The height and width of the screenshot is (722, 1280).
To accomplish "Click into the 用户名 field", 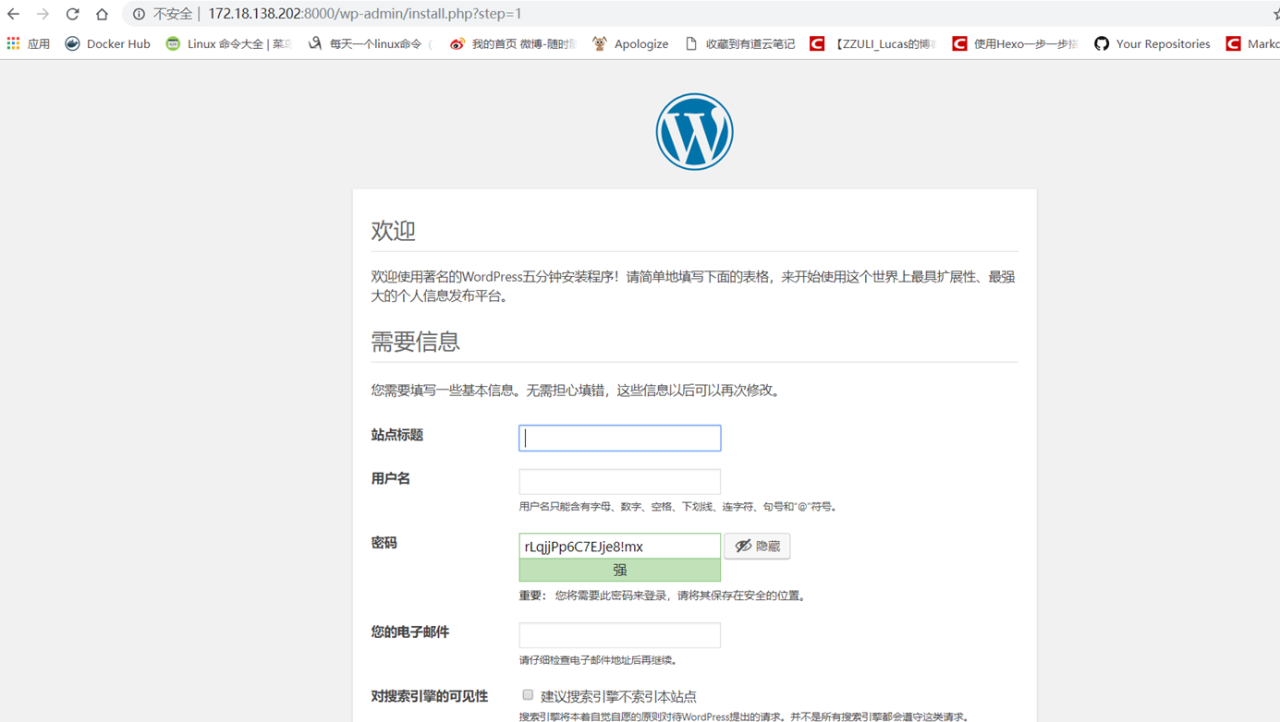I will coord(620,482).
